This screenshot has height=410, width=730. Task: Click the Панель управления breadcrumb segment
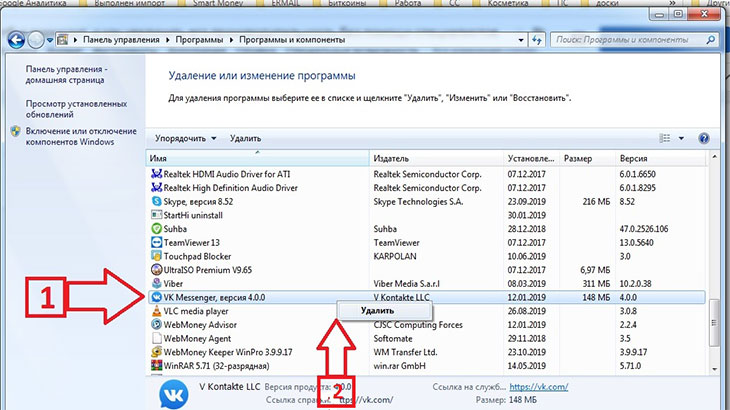pos(121,40)
